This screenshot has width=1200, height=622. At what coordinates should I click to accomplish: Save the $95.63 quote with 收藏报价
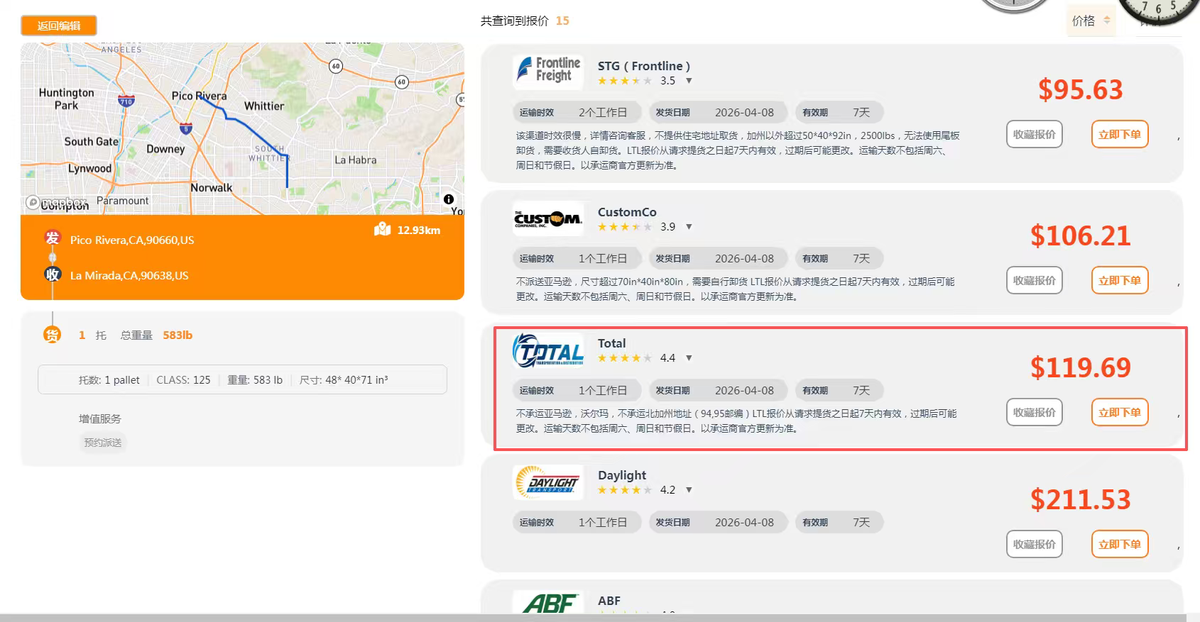click(1034, 134)
